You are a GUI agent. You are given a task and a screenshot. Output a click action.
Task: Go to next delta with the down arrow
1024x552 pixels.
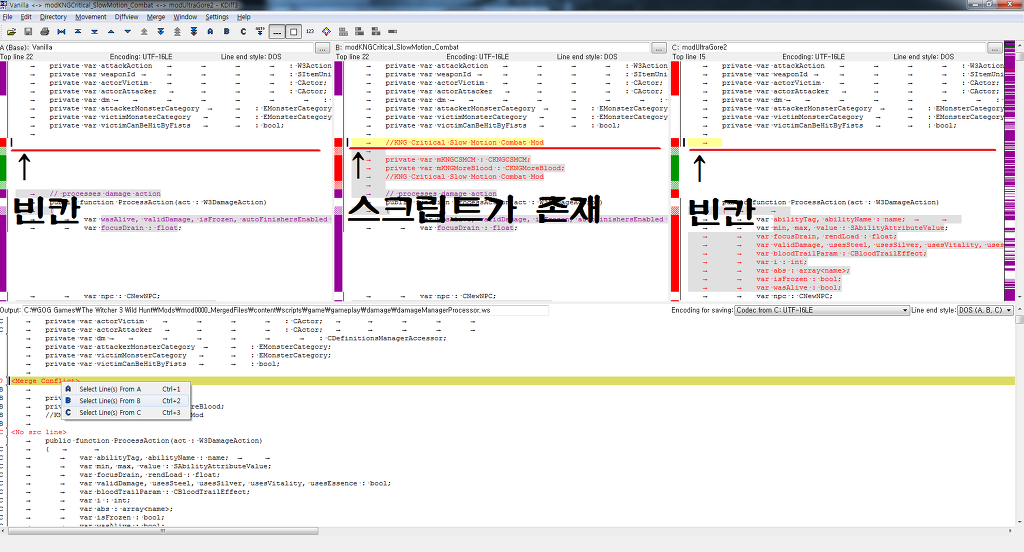coord(127,32)
